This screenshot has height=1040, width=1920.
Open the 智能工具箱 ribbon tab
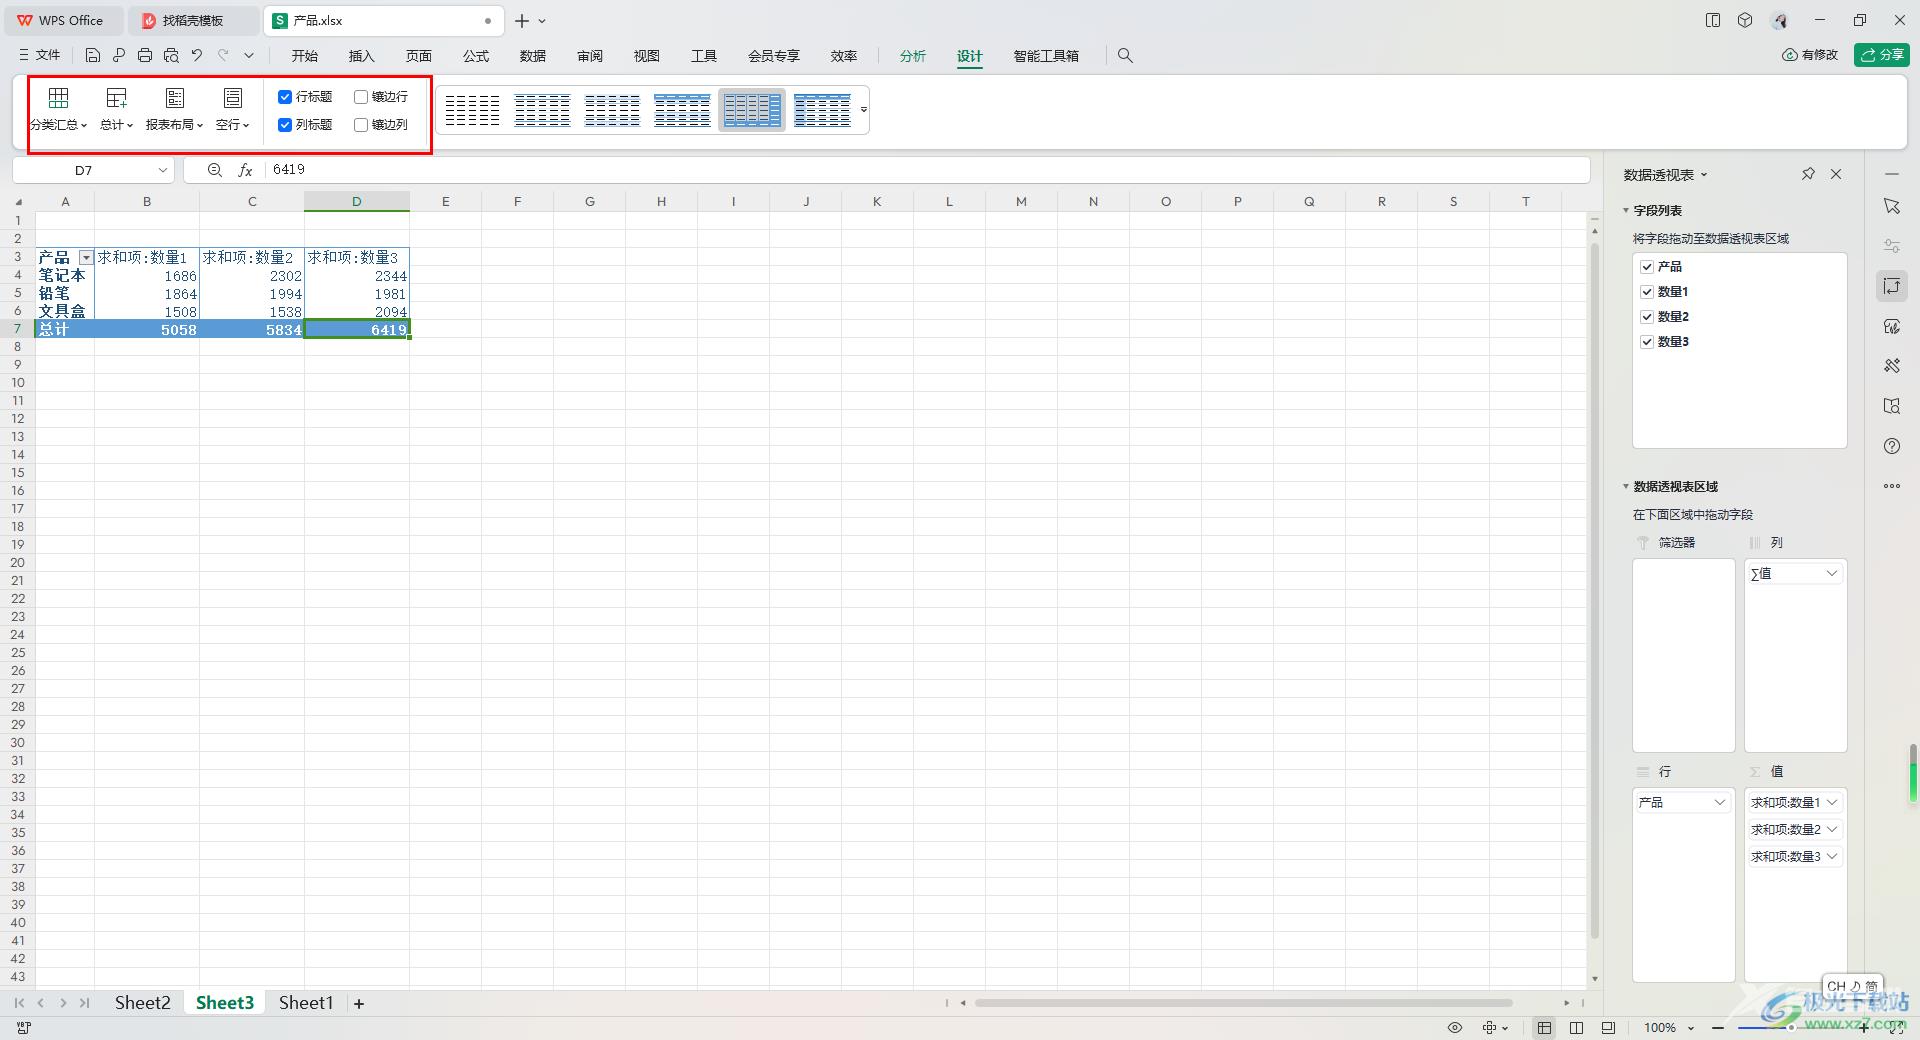pyautogui.click(x=1046, y=56)
